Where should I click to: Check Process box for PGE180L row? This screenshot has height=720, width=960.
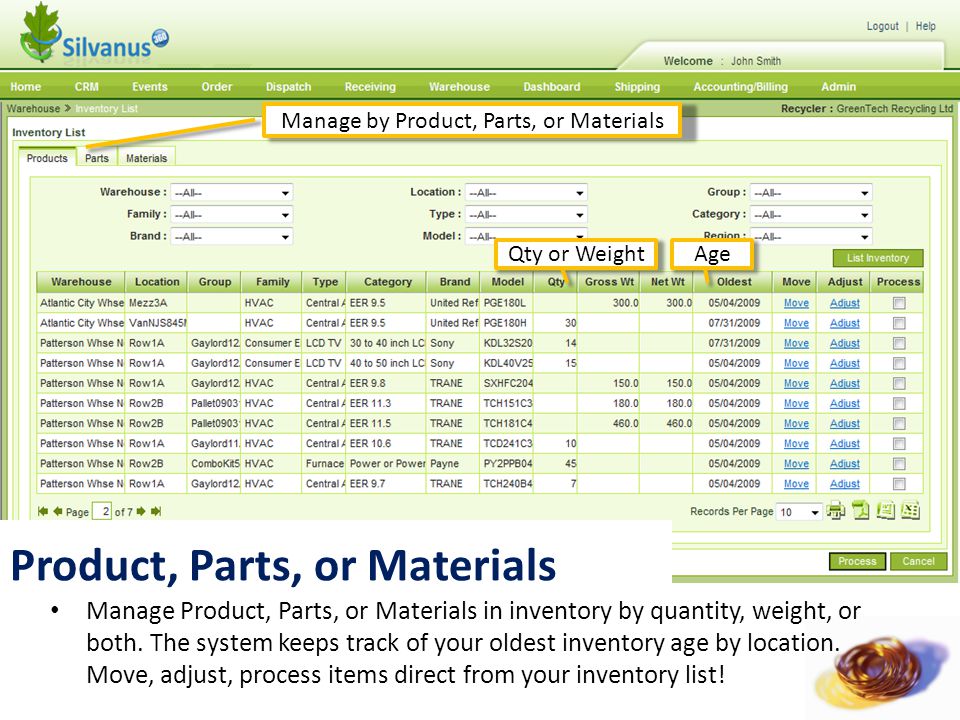coord(899,303)
